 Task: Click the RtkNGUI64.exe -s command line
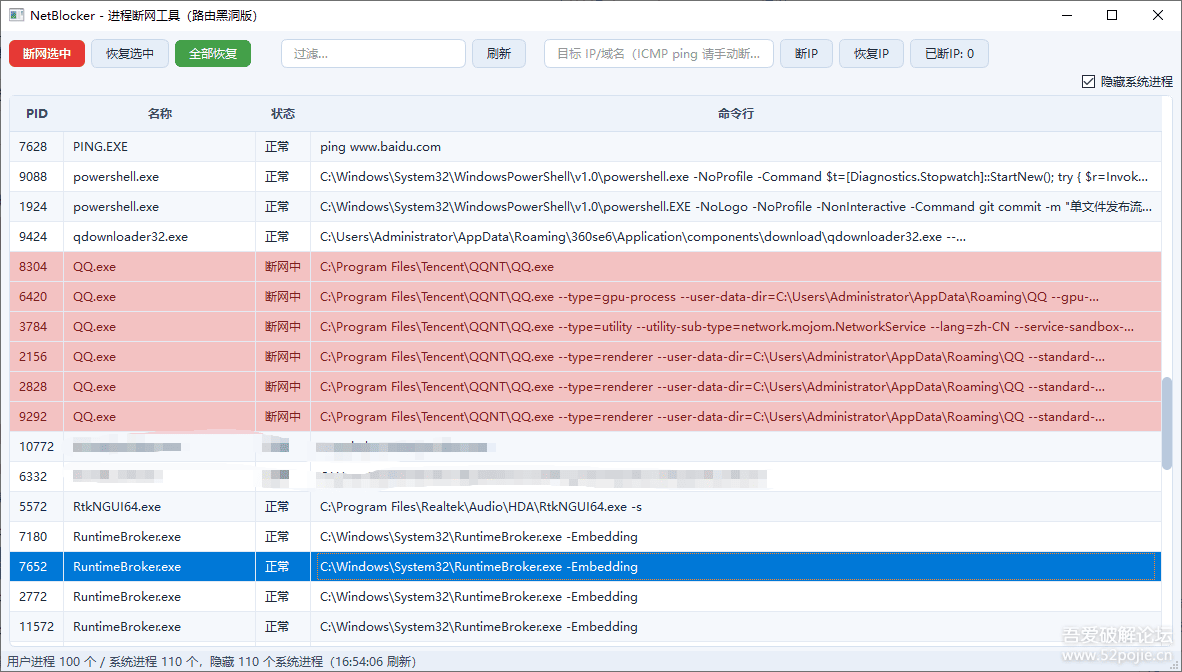tap(481, 507)
